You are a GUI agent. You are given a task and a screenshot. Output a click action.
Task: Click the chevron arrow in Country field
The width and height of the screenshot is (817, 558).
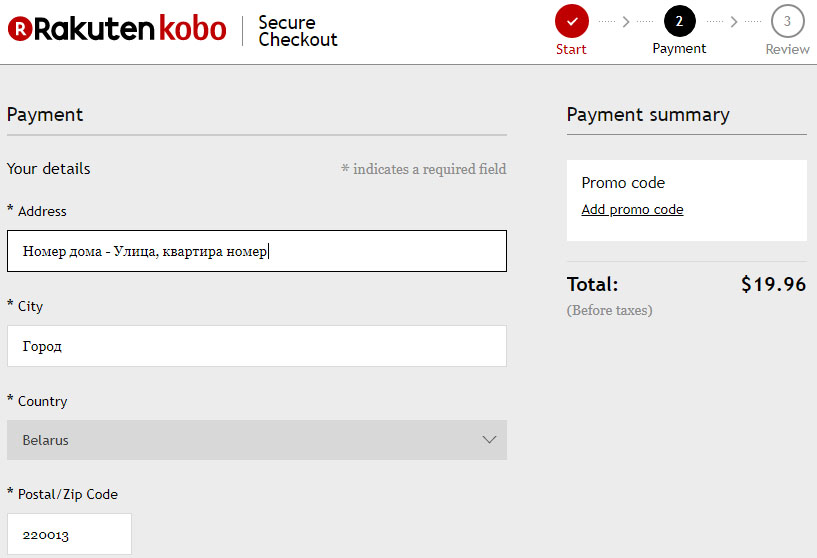489,440
